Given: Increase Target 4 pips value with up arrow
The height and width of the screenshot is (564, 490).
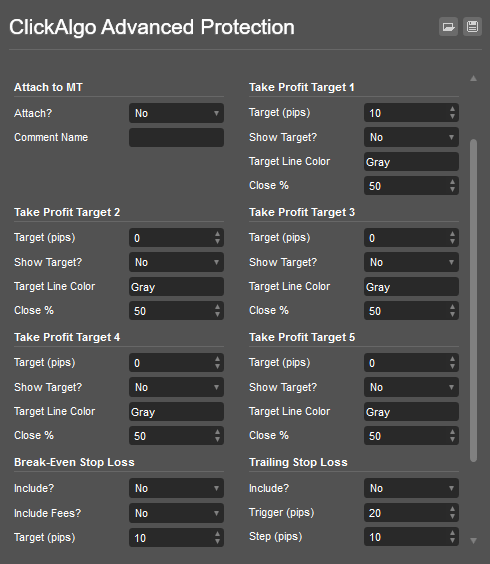Looking at the screenshot, I should (217, 359).
